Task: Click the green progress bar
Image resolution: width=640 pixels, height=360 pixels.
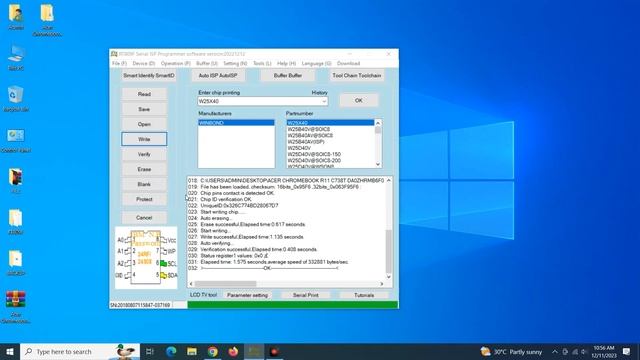Action: point(293,305)
